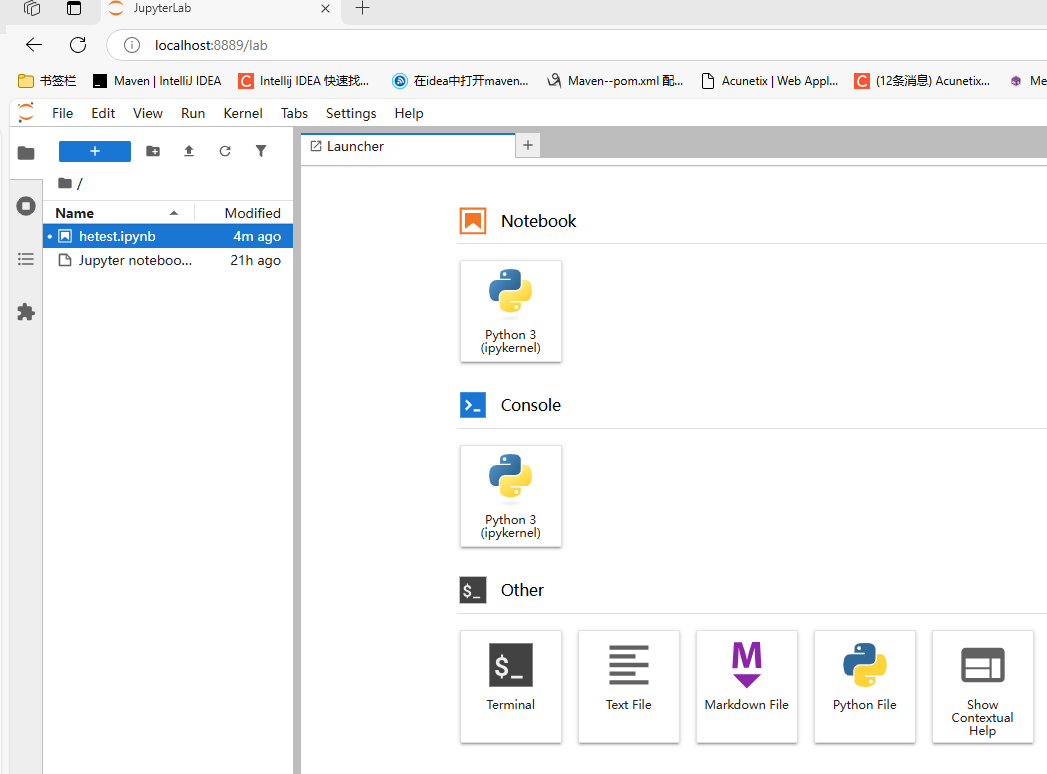The image size is (1047, 774).
Task: Click the site information icon in address bar
Action: tap(132, 45)
